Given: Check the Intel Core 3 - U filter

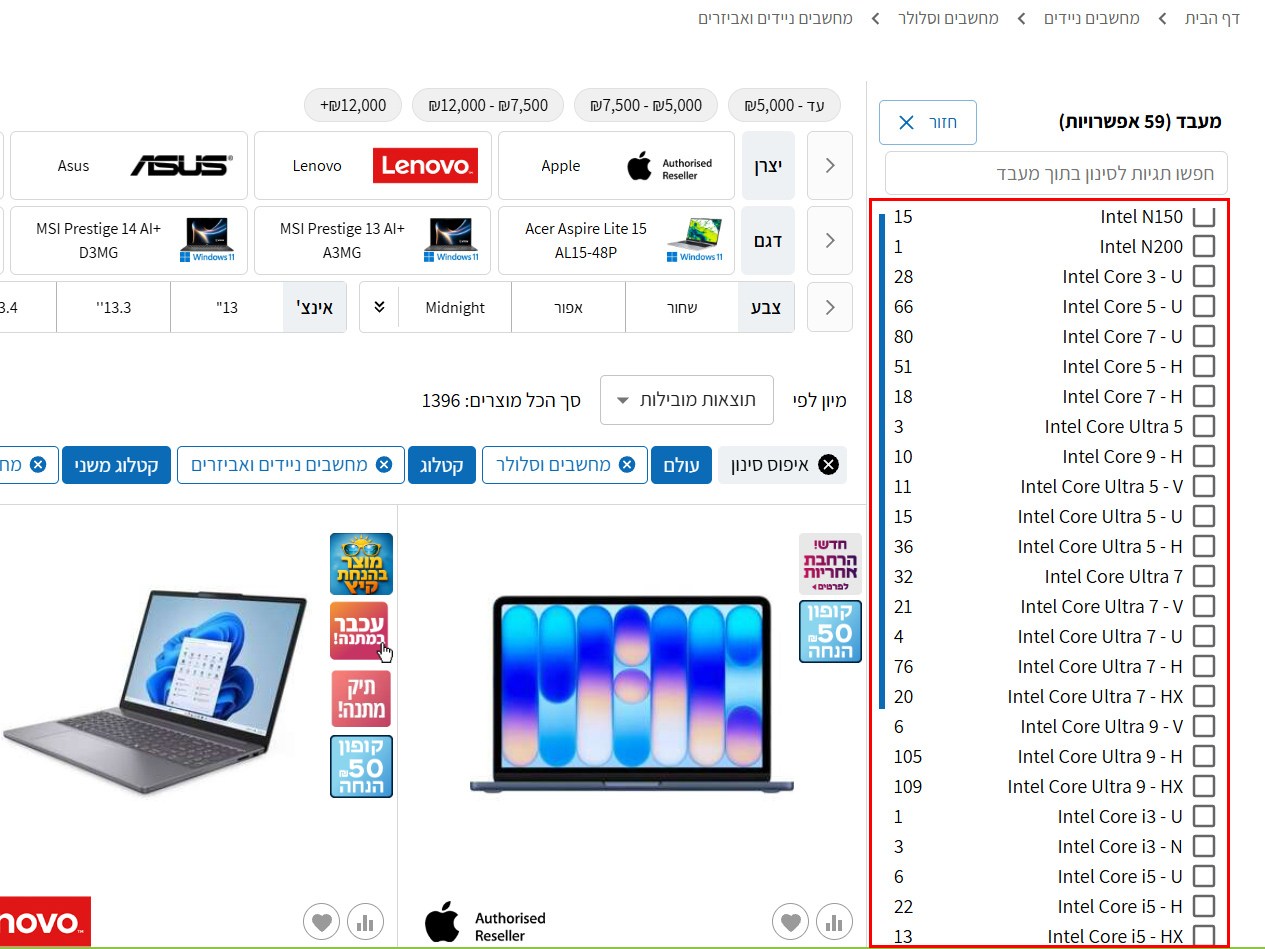Looking at the screenshot, I should click(x=1204, y=276).
